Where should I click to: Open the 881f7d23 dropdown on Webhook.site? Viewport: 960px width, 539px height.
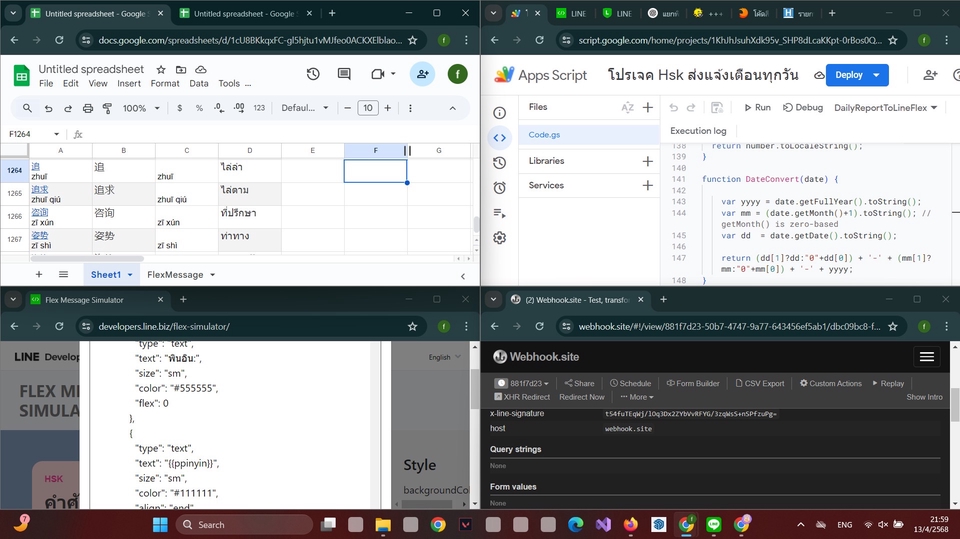coord(522,383)
